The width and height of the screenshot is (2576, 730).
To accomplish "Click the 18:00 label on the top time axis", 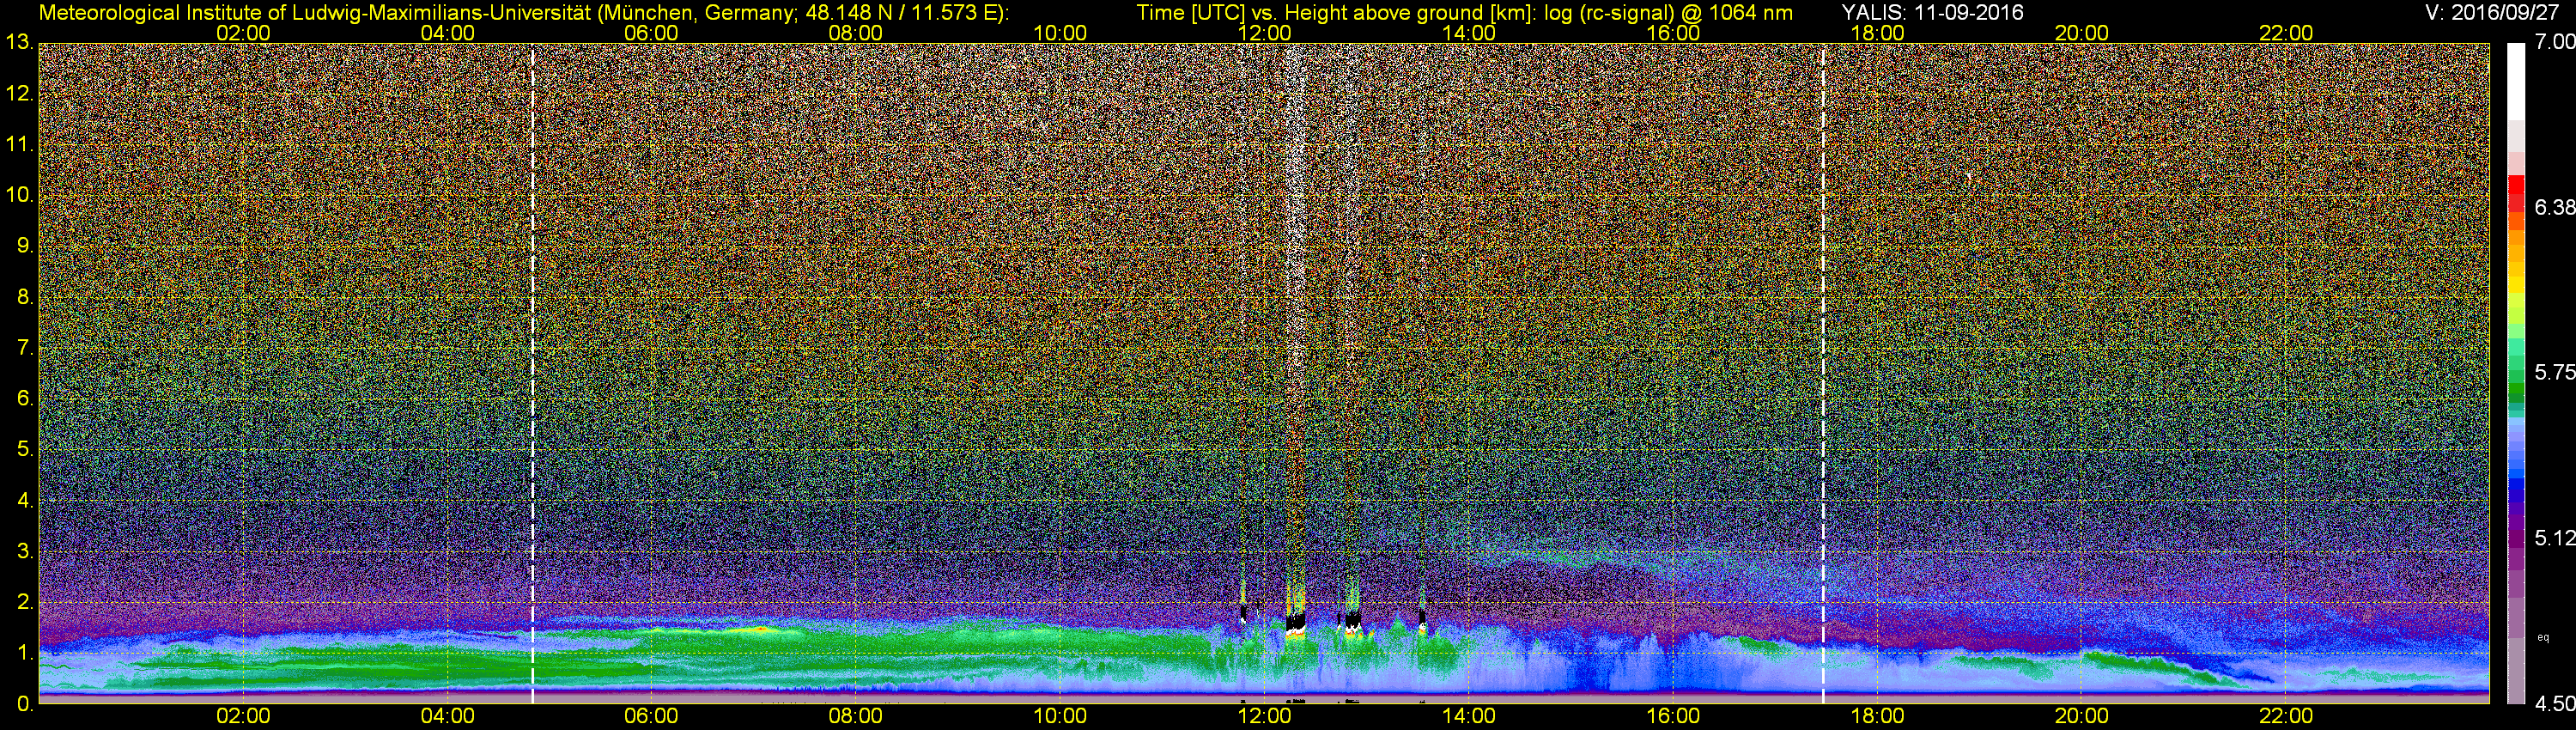I will point(1877,33).
